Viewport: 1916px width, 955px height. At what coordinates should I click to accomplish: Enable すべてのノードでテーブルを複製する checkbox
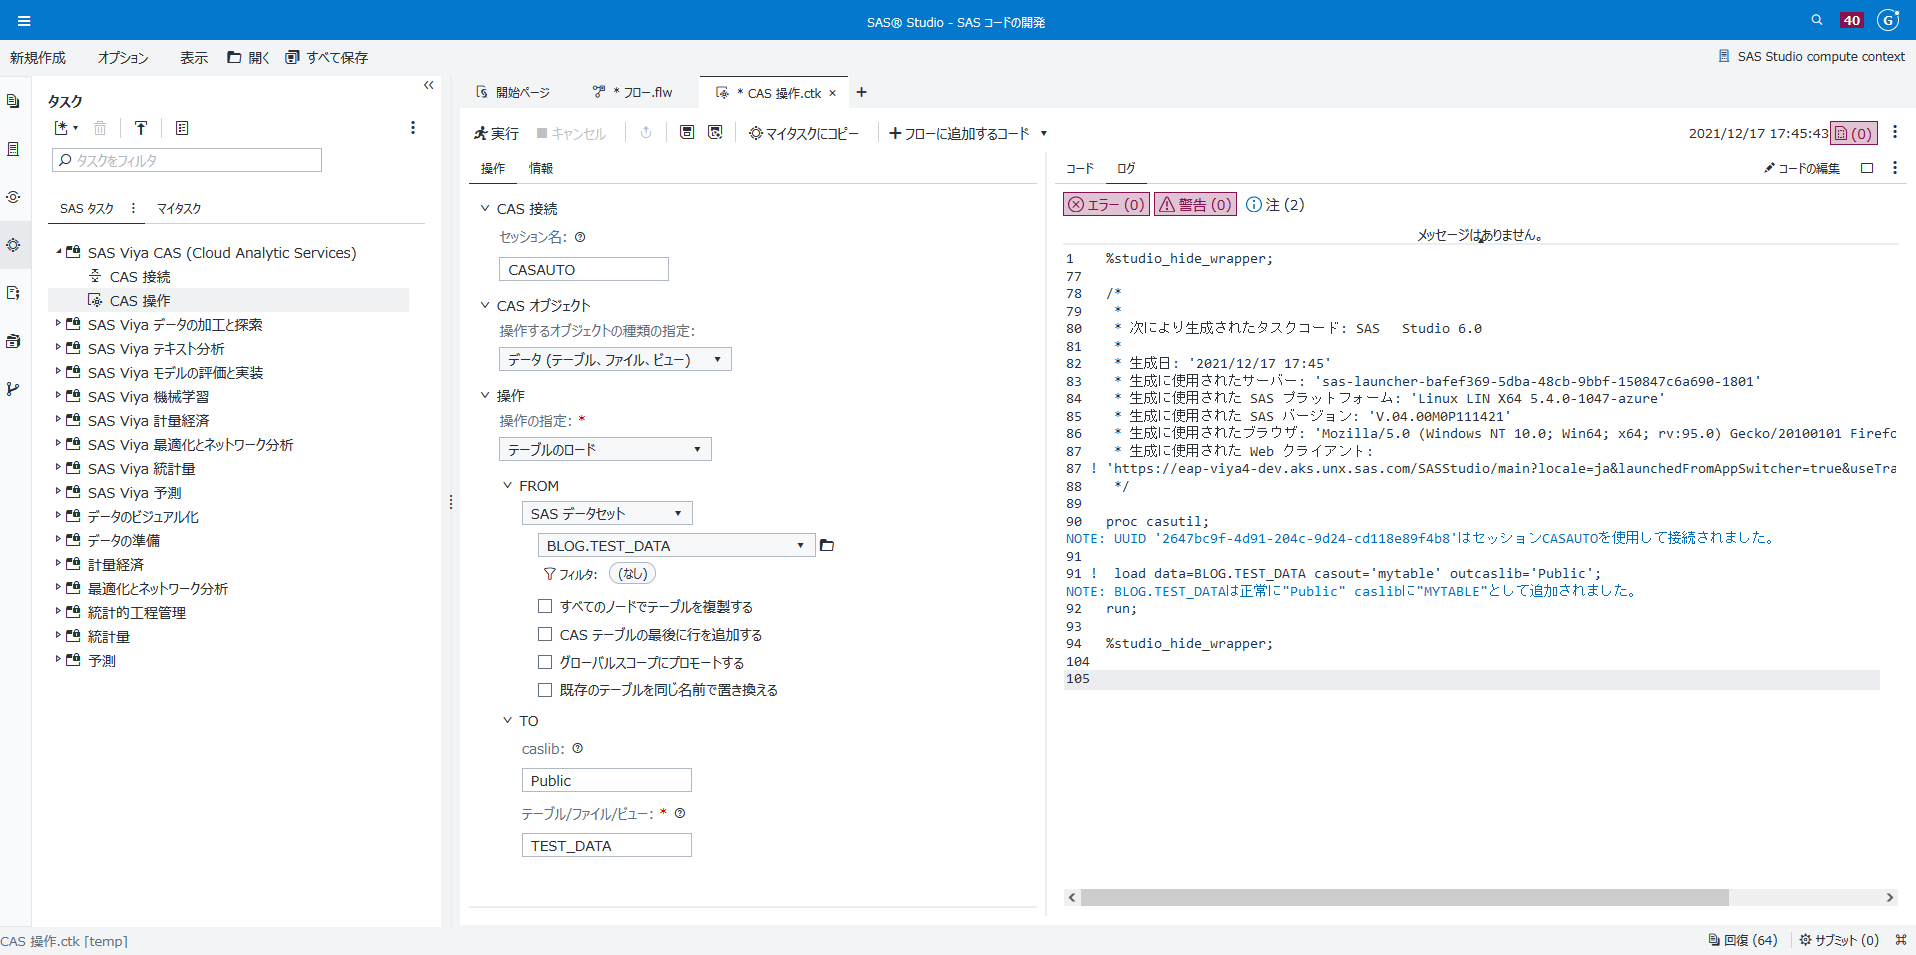[x=545, y=606]
